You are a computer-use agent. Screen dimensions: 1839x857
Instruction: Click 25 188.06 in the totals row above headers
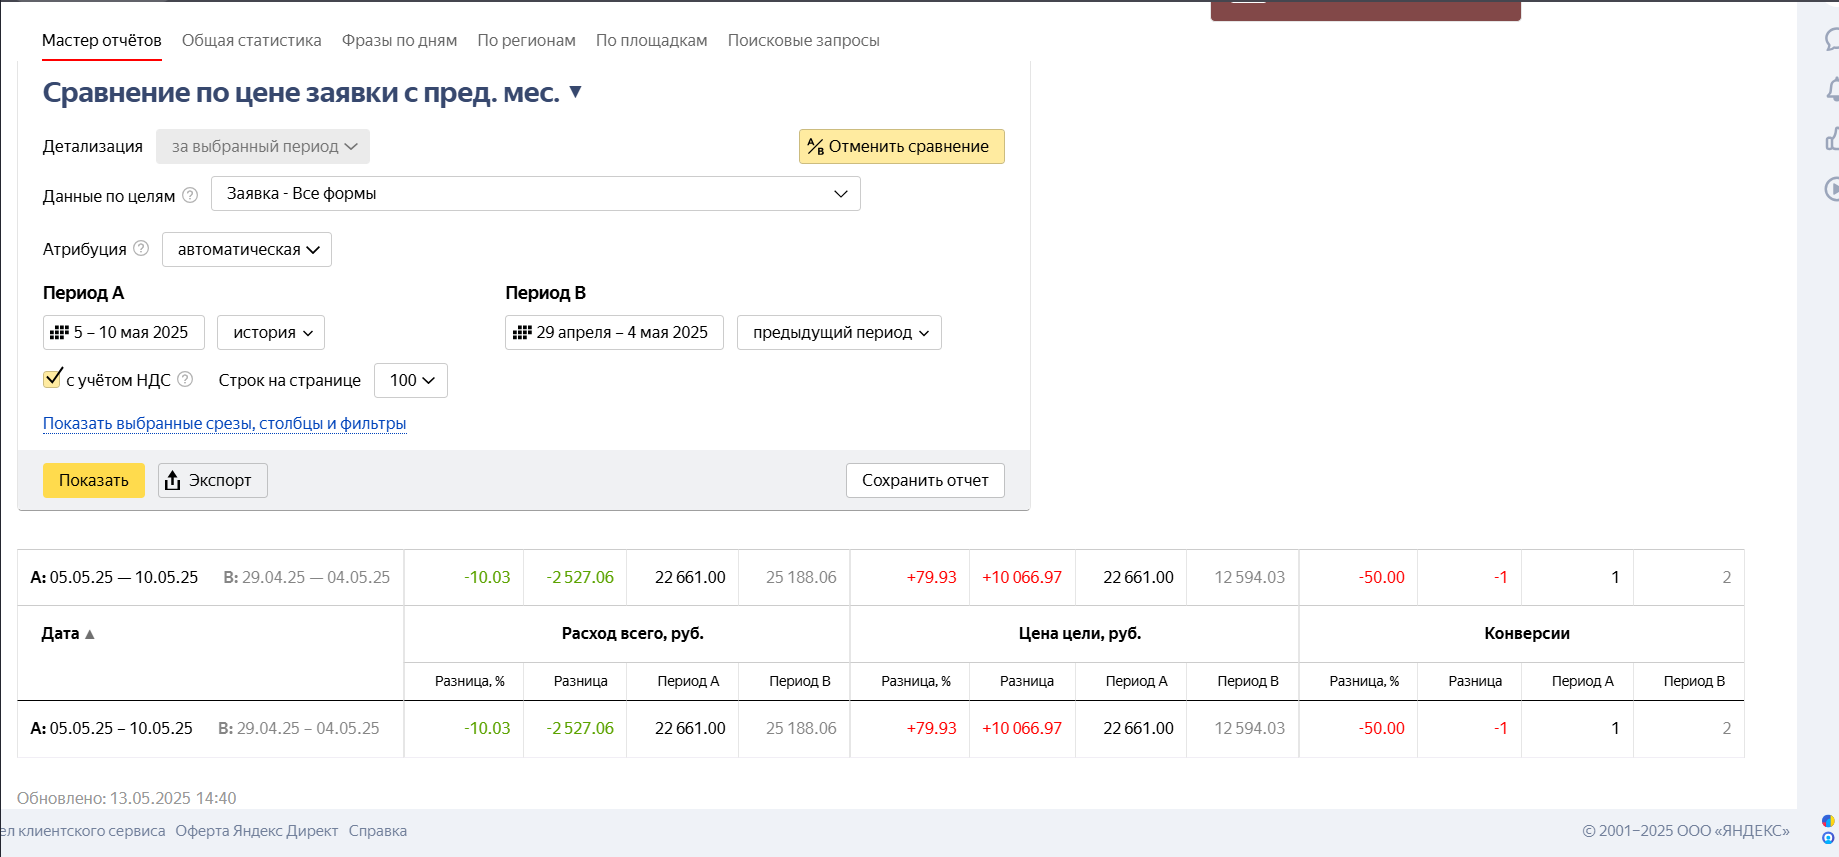coord(801,577)
